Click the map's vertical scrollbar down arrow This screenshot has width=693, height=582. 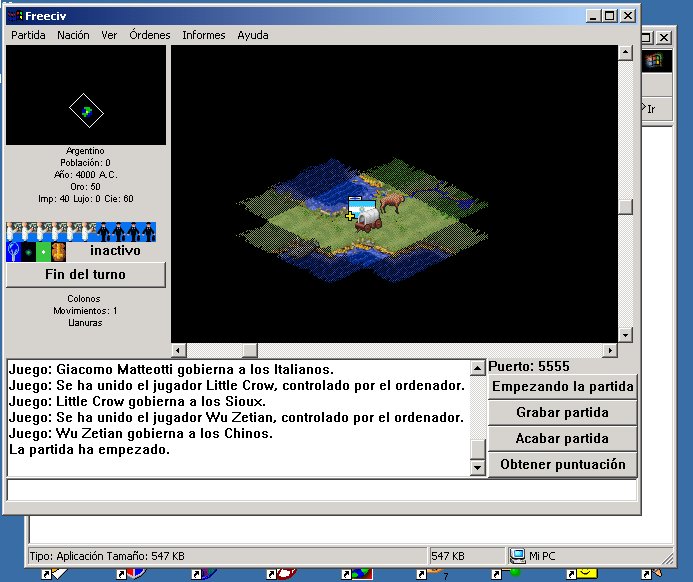pos(625,335)
